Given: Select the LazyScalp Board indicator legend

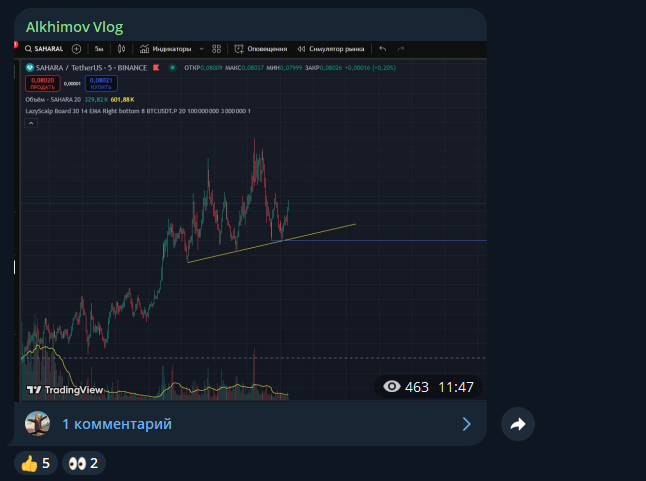Looking at the screenshot, I should point(138,111).
